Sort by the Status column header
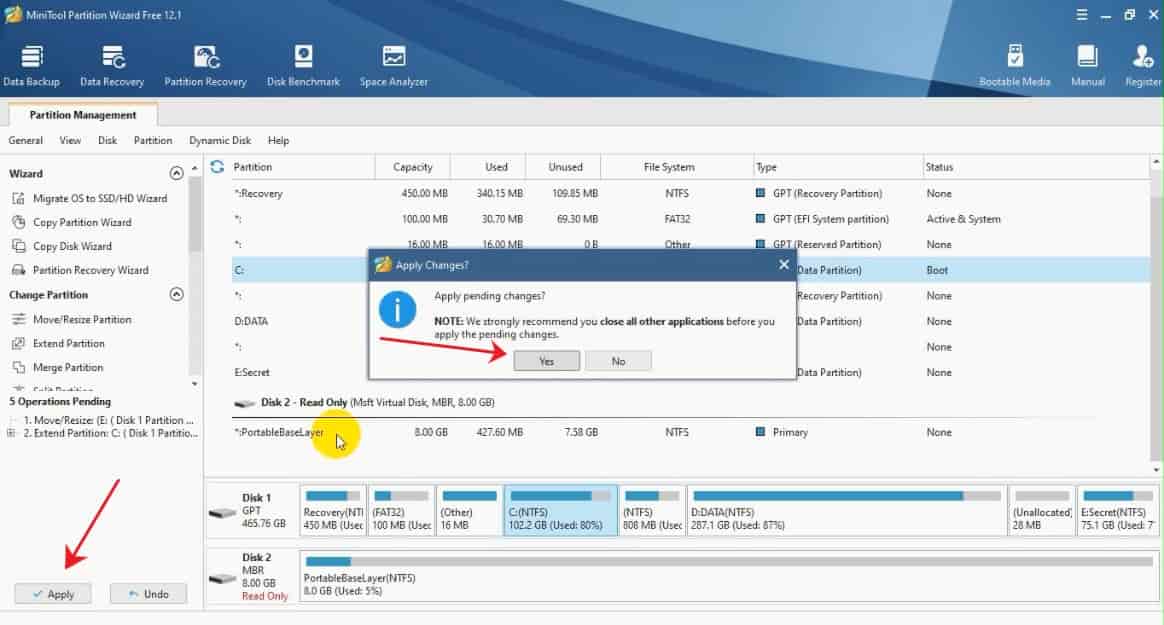 pyautogui.click(x=1036, y=167)
